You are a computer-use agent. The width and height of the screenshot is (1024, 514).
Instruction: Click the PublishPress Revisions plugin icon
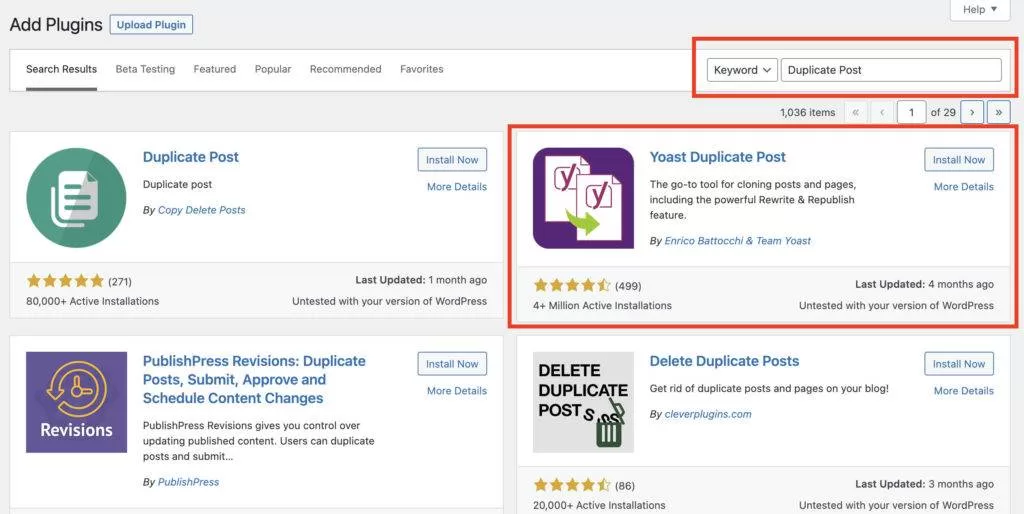pyautogui.click(x=76, y=402)
